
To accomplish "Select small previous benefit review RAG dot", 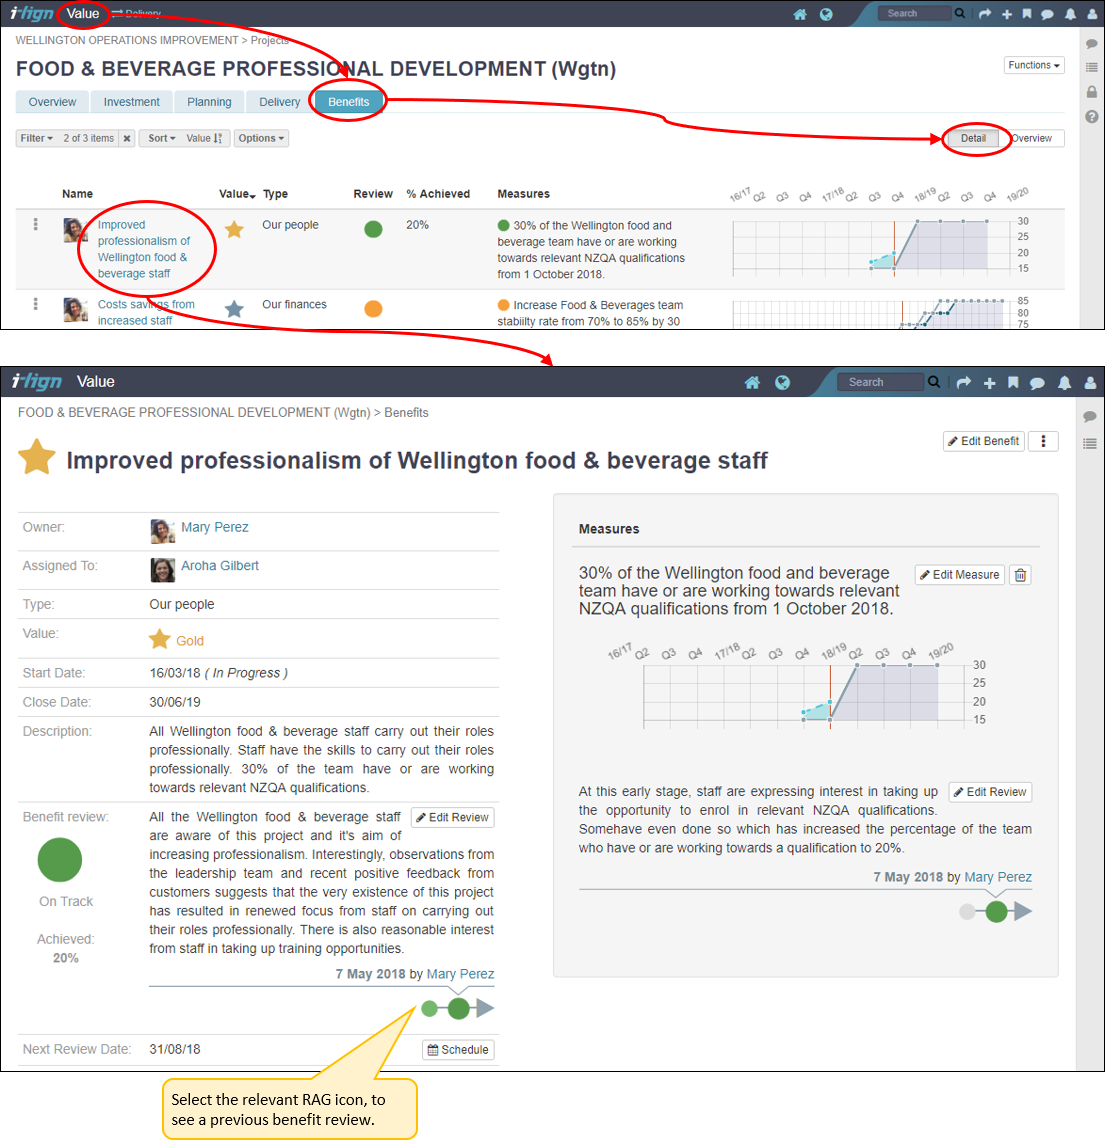I will 430,1008.
